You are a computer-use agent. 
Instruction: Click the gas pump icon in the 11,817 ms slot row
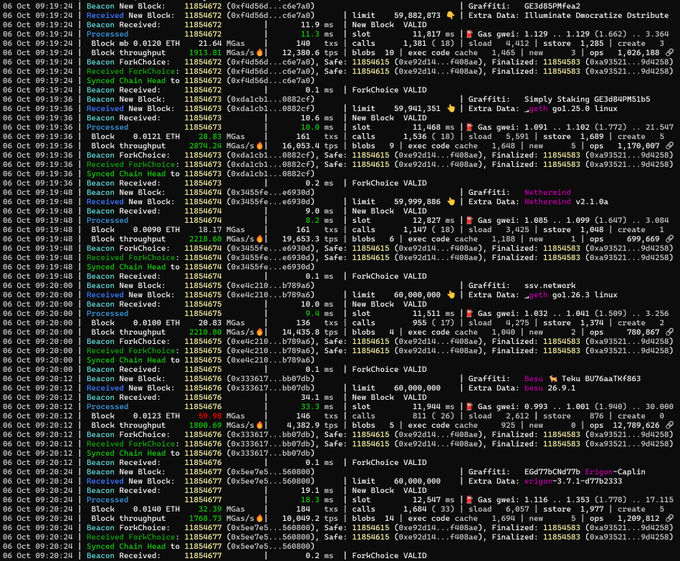(x=469, y=34)
